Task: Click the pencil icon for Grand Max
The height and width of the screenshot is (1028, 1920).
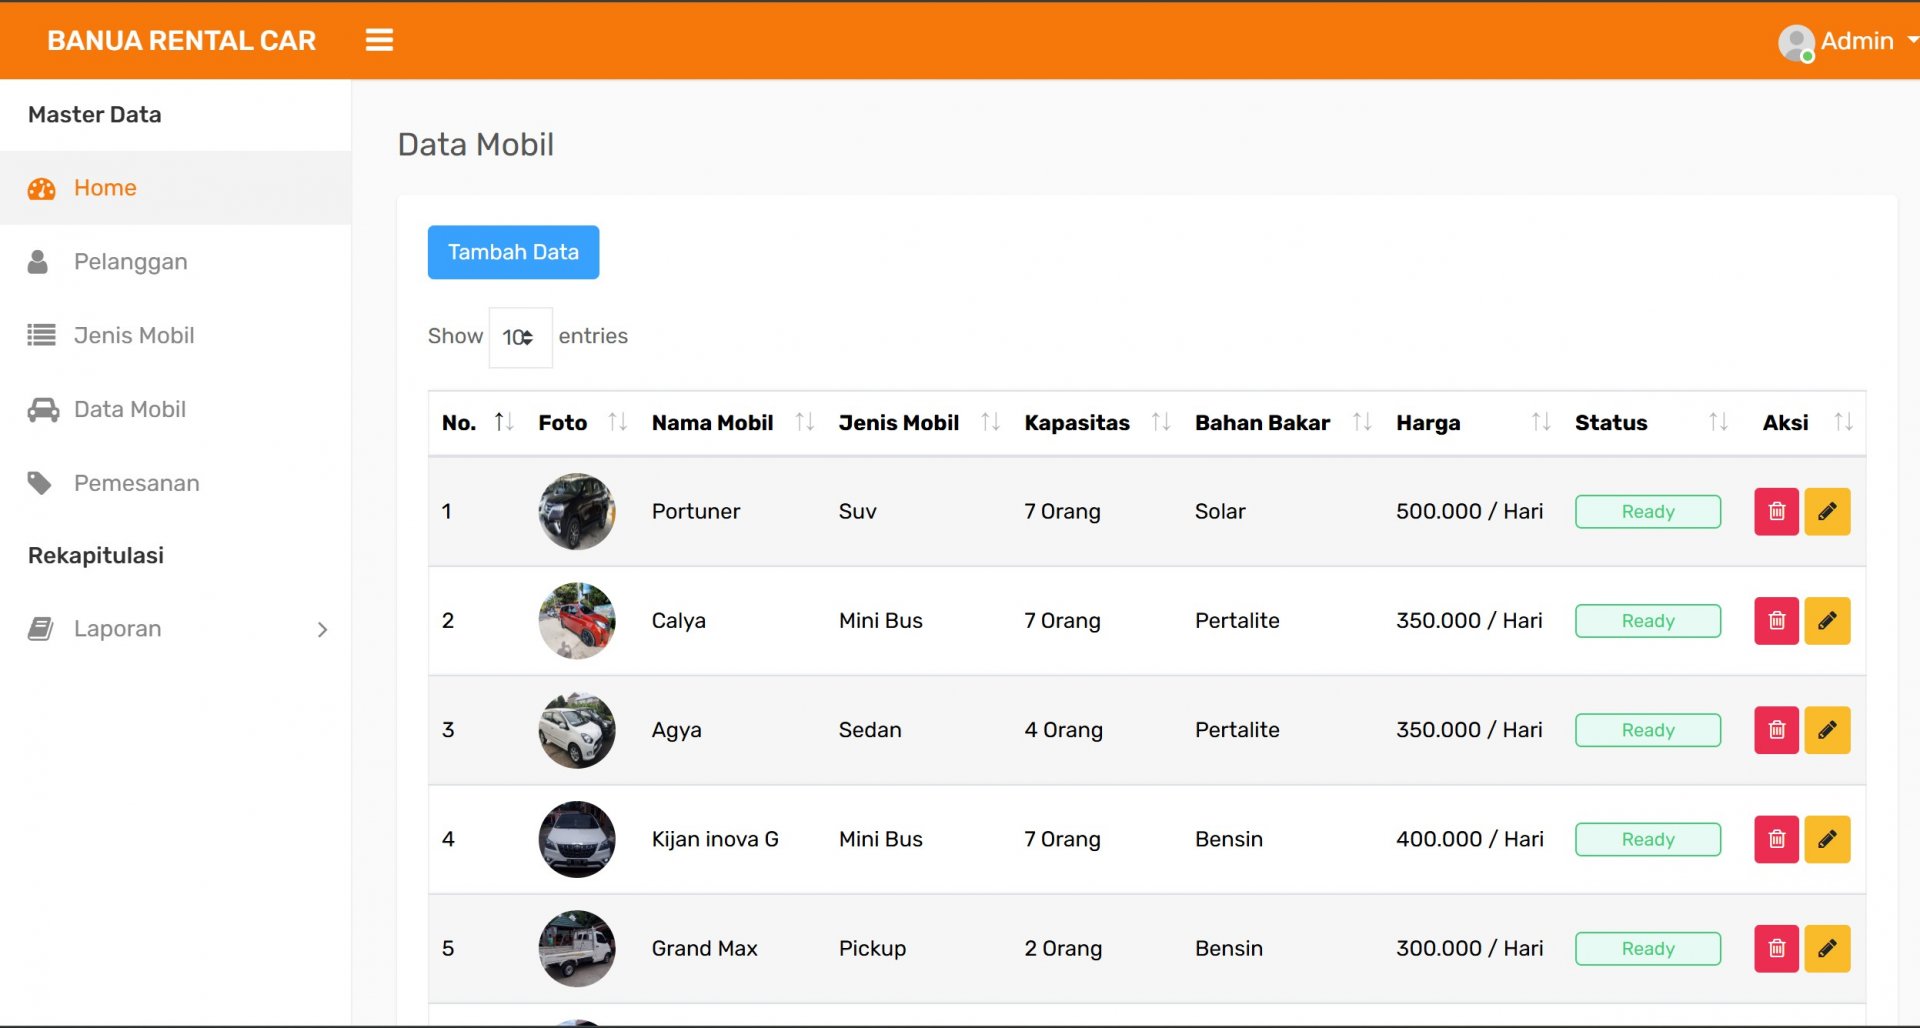Action: coord(1827,948)
